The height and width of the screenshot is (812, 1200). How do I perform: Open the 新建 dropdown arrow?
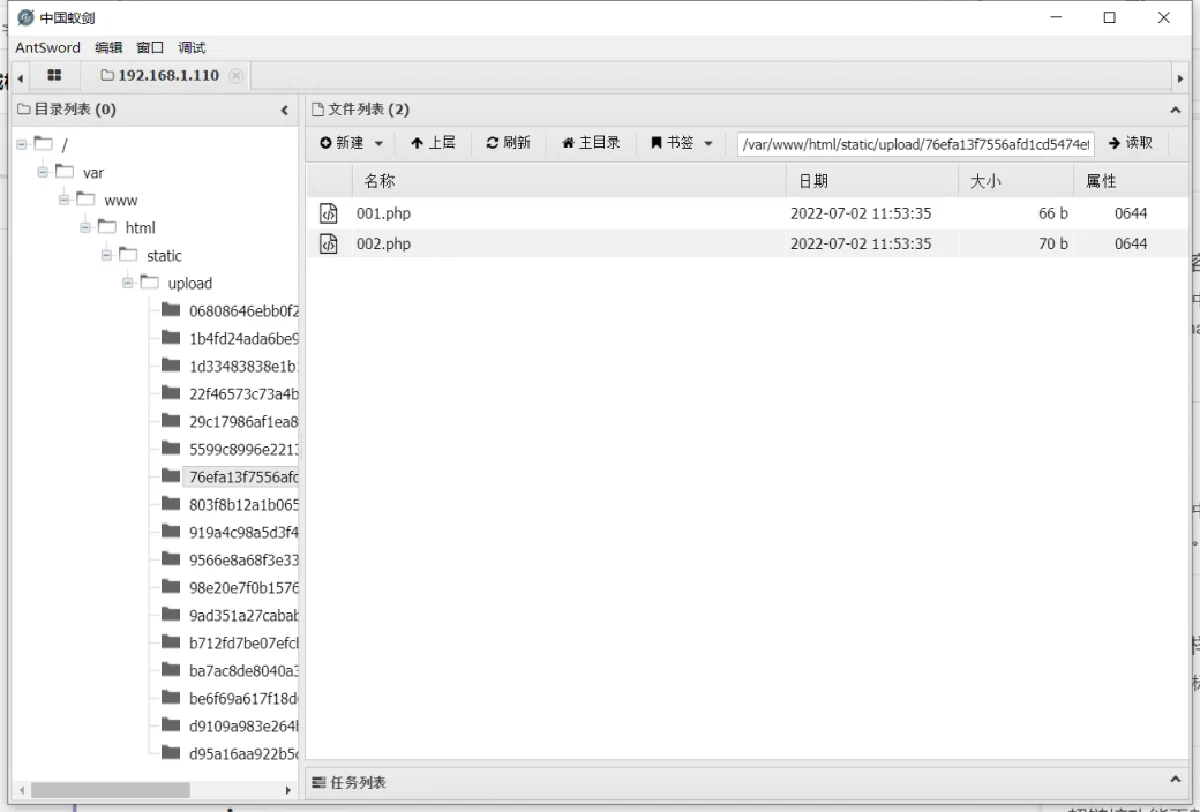click(x=379, y=143)
